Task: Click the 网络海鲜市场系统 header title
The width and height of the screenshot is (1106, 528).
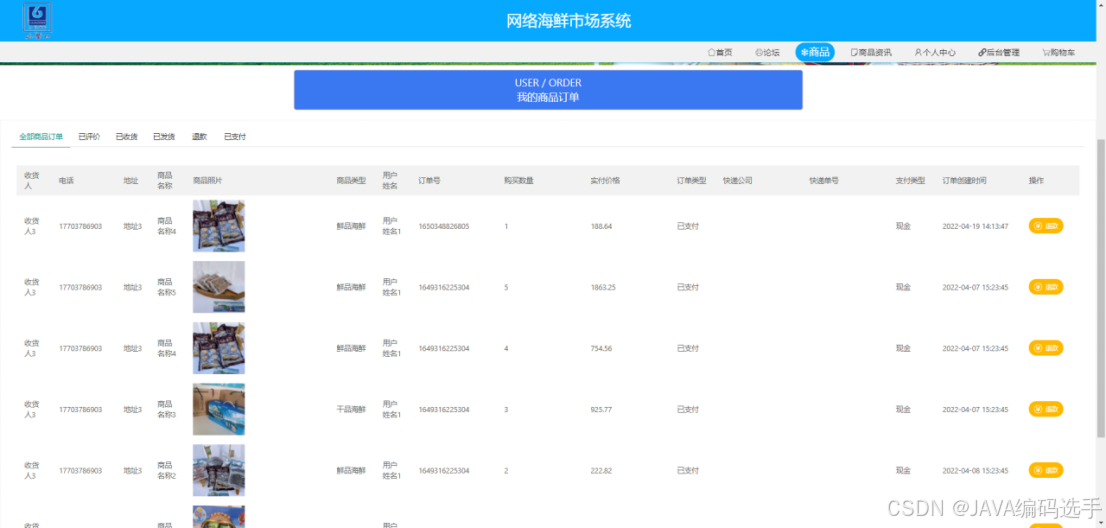Action: (x=569, y=20)
